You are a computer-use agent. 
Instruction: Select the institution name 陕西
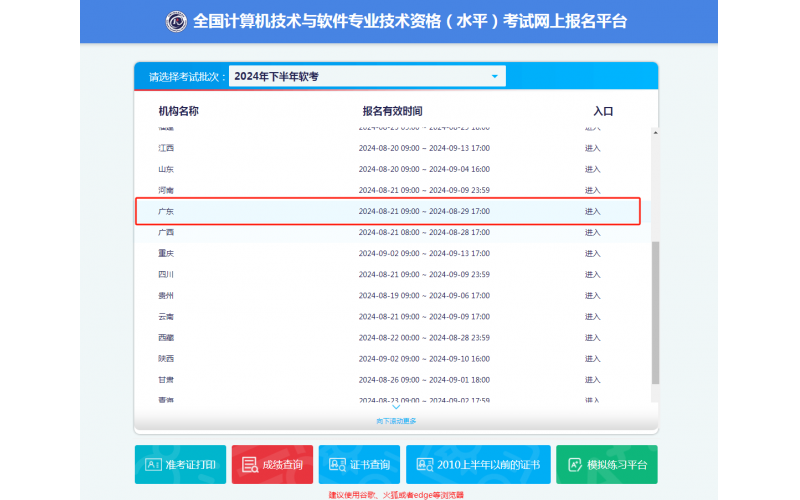pyautogui.click(x=166, y=359)
